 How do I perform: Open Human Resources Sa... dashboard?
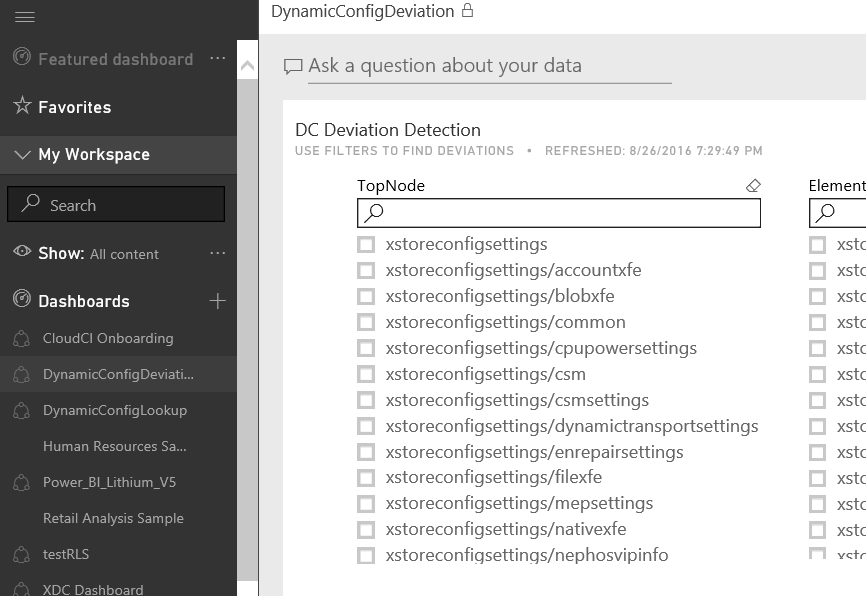coord(115,446)
